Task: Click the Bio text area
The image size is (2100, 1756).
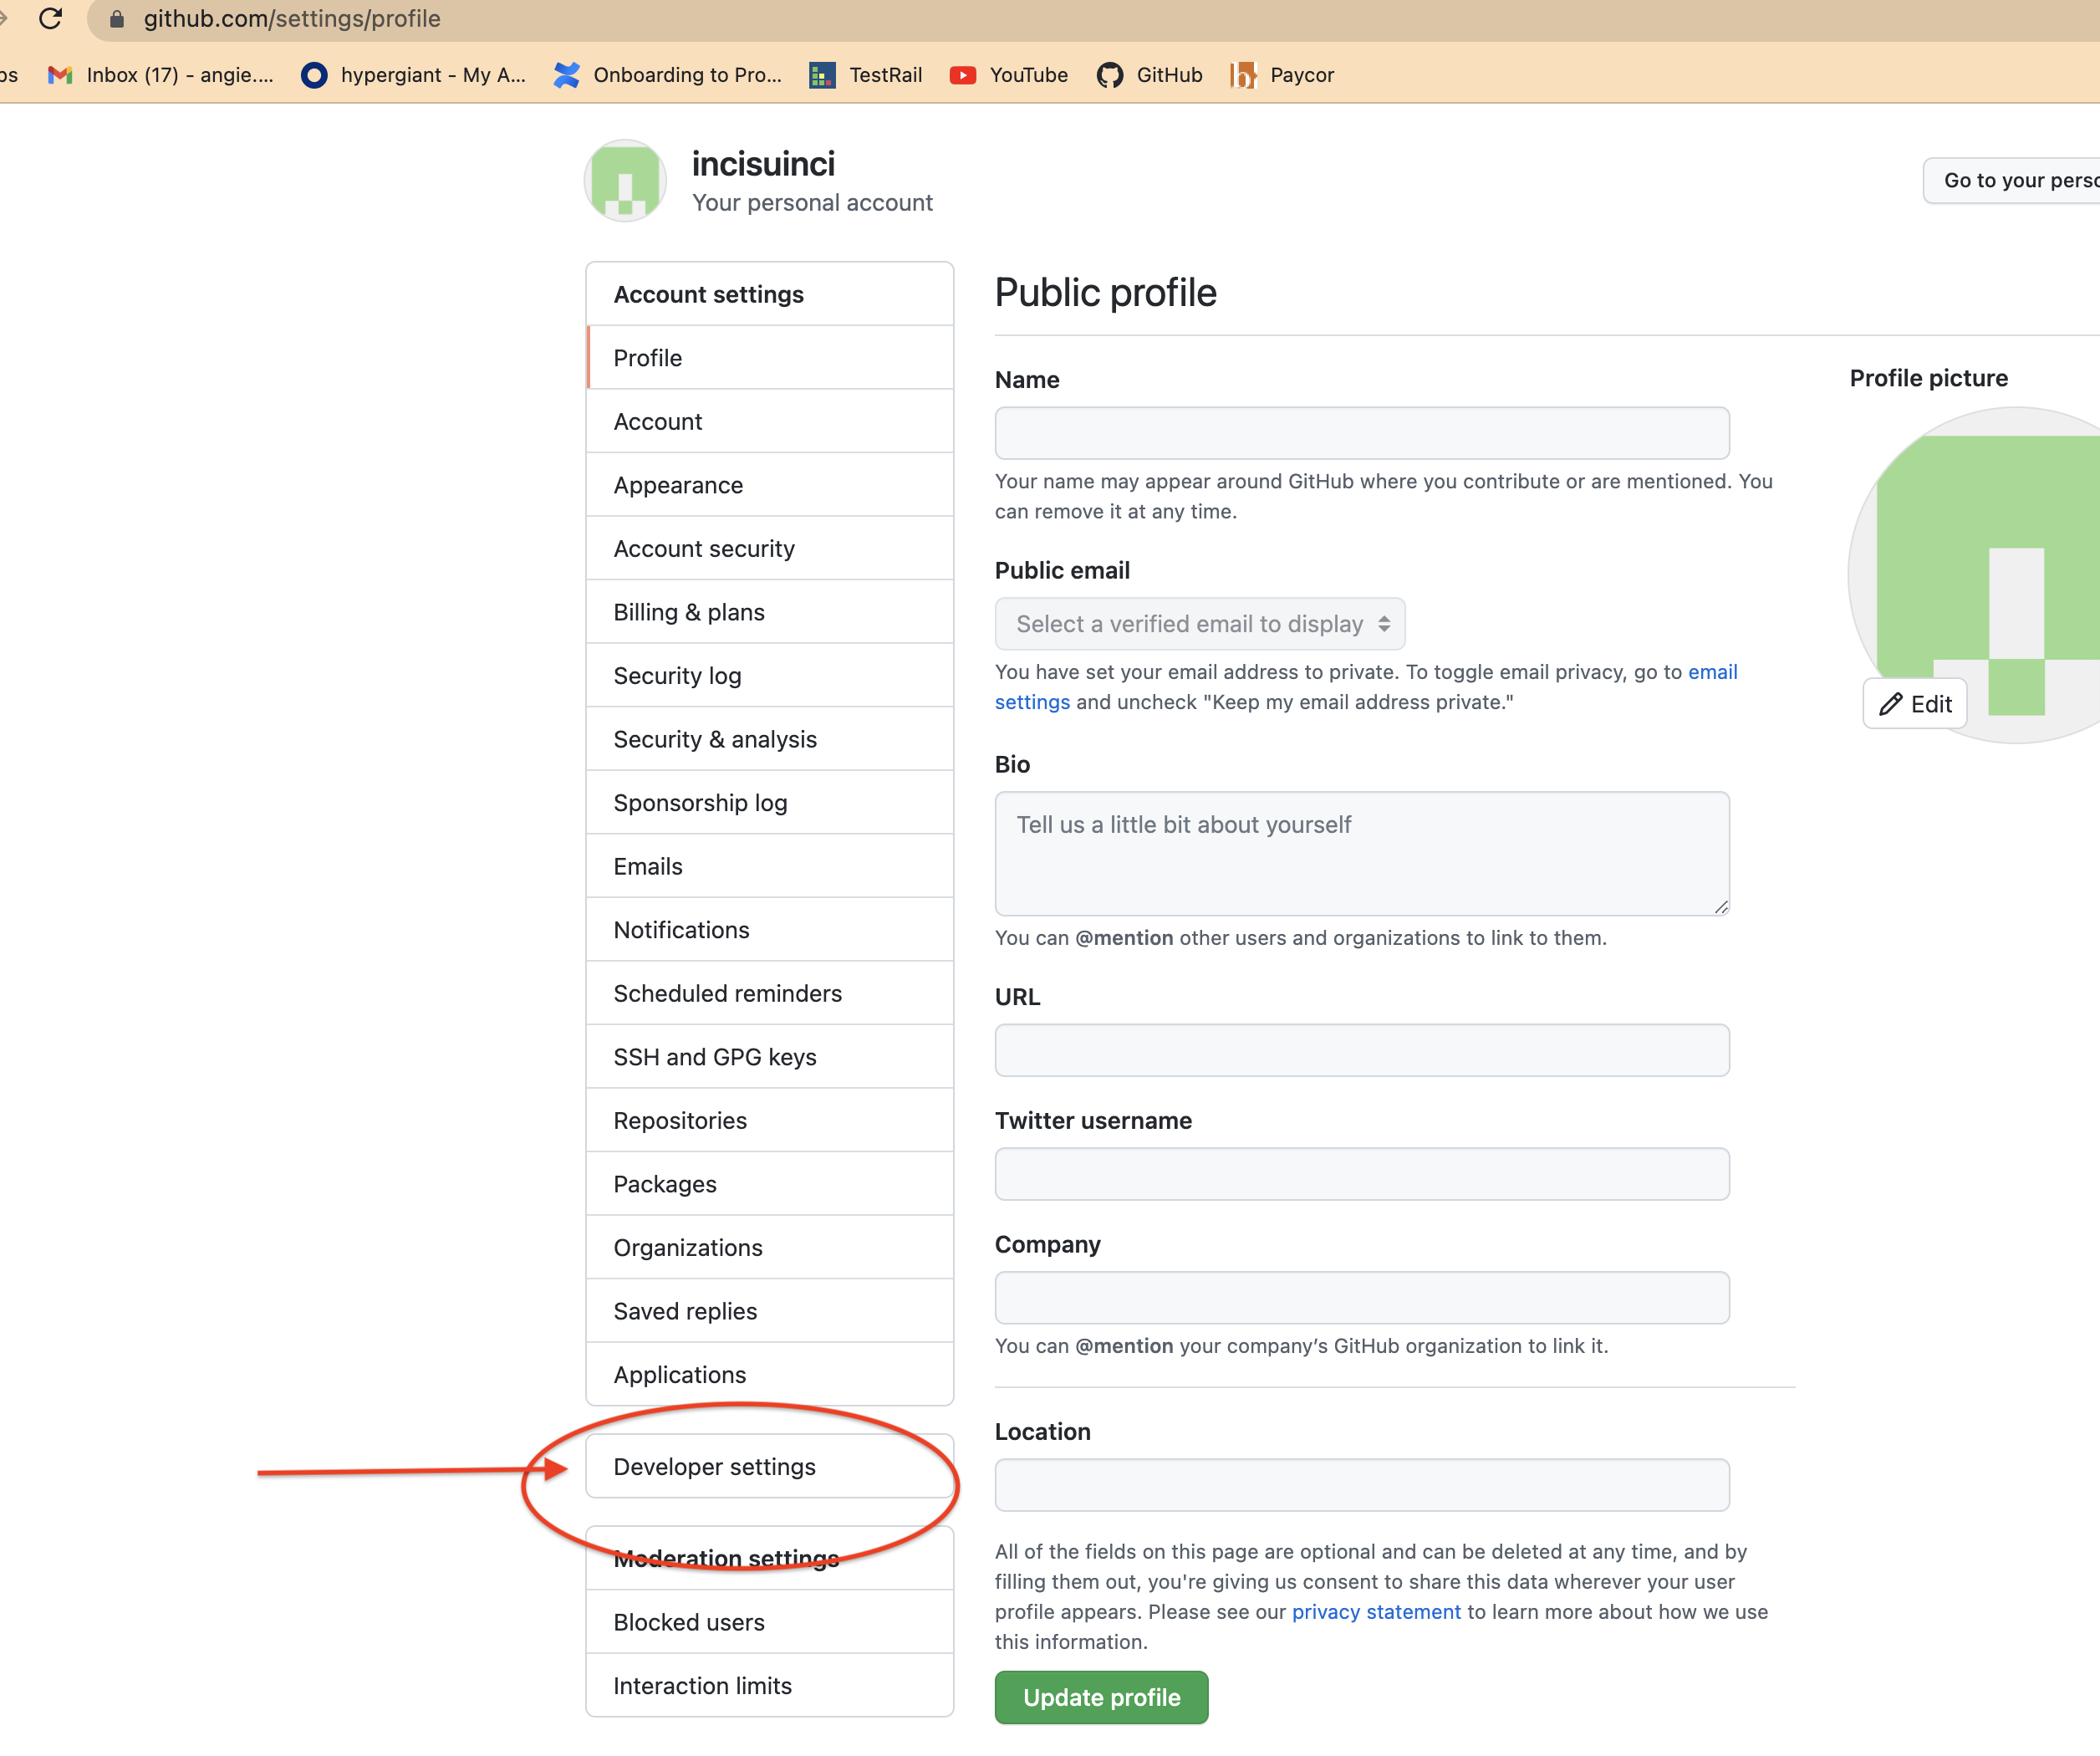Action: pos(1361,853)
